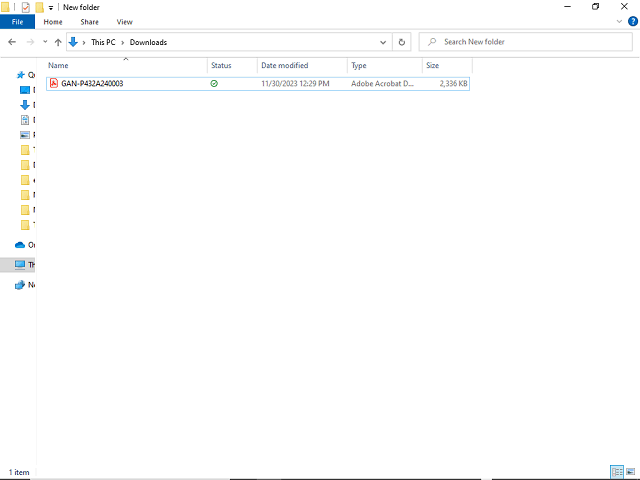Select Quick access in navigation pane

pos(25,75)
